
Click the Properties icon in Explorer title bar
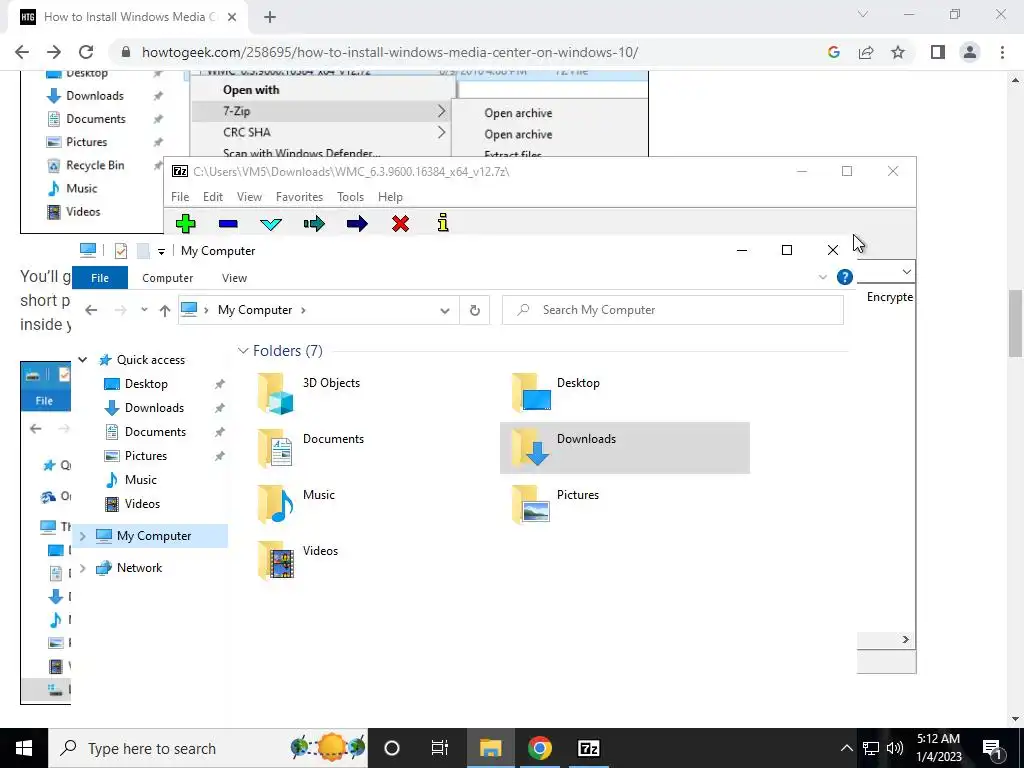pos(121,251)
